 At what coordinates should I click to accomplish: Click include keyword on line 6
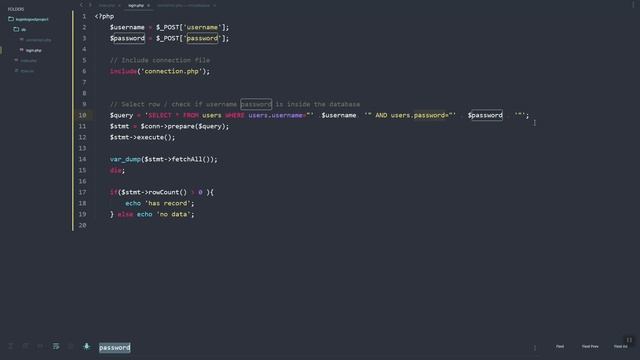tap(123, 71)
